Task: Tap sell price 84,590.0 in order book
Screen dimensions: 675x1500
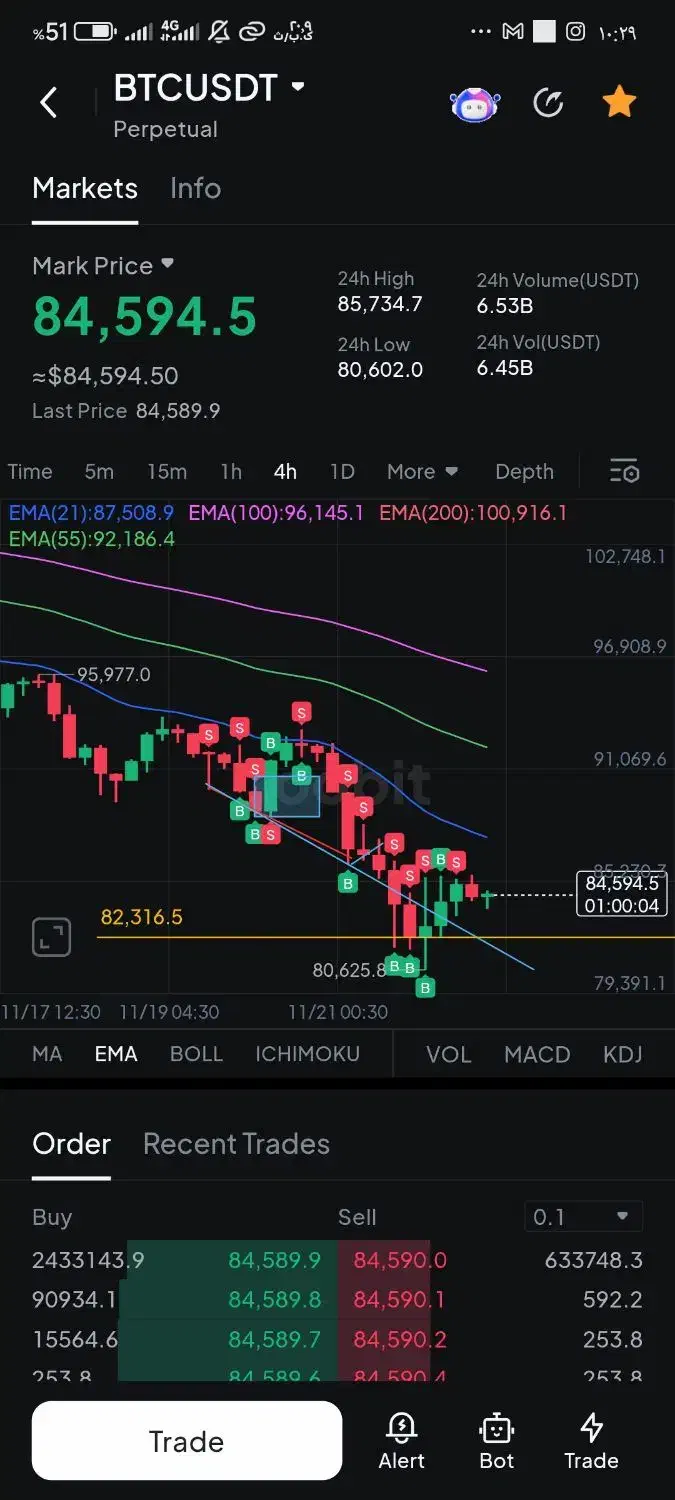Action: pyautogui.click(x=400, y=1260)
